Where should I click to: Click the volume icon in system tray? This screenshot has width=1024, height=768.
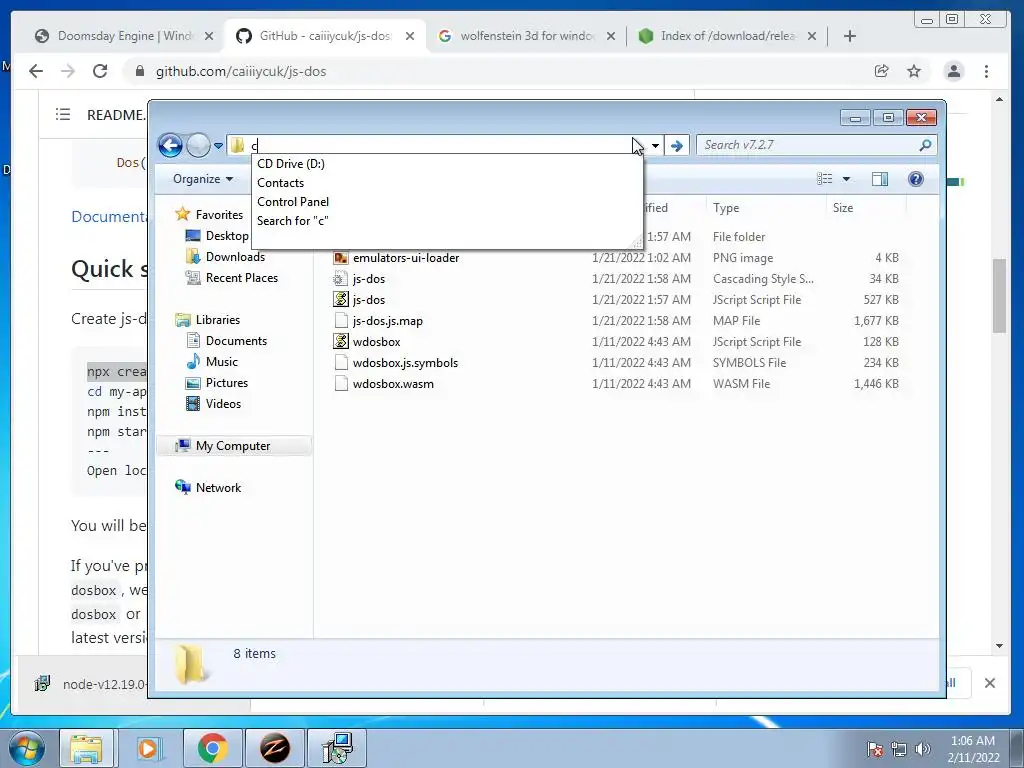pos(923,748)
